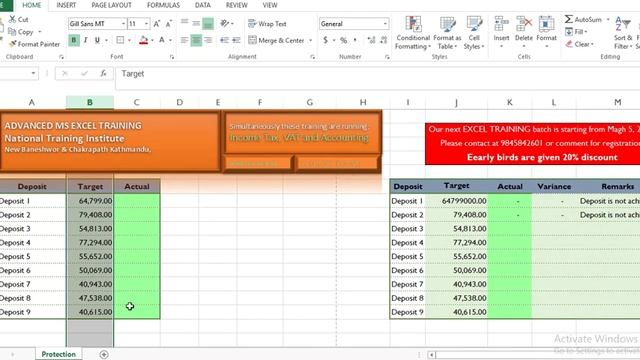This screenshot has width=640, height=360.
Task: Open Conditional Formatting menu
Action: [x=413, y=33]
